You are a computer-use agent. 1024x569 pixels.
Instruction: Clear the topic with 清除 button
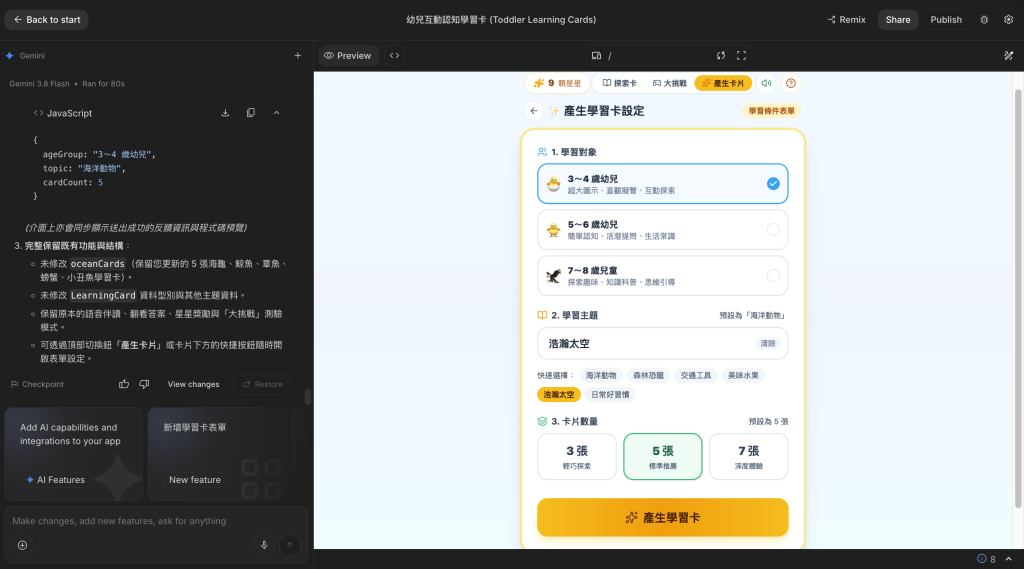pyautogui.click(x=768, y=344)
